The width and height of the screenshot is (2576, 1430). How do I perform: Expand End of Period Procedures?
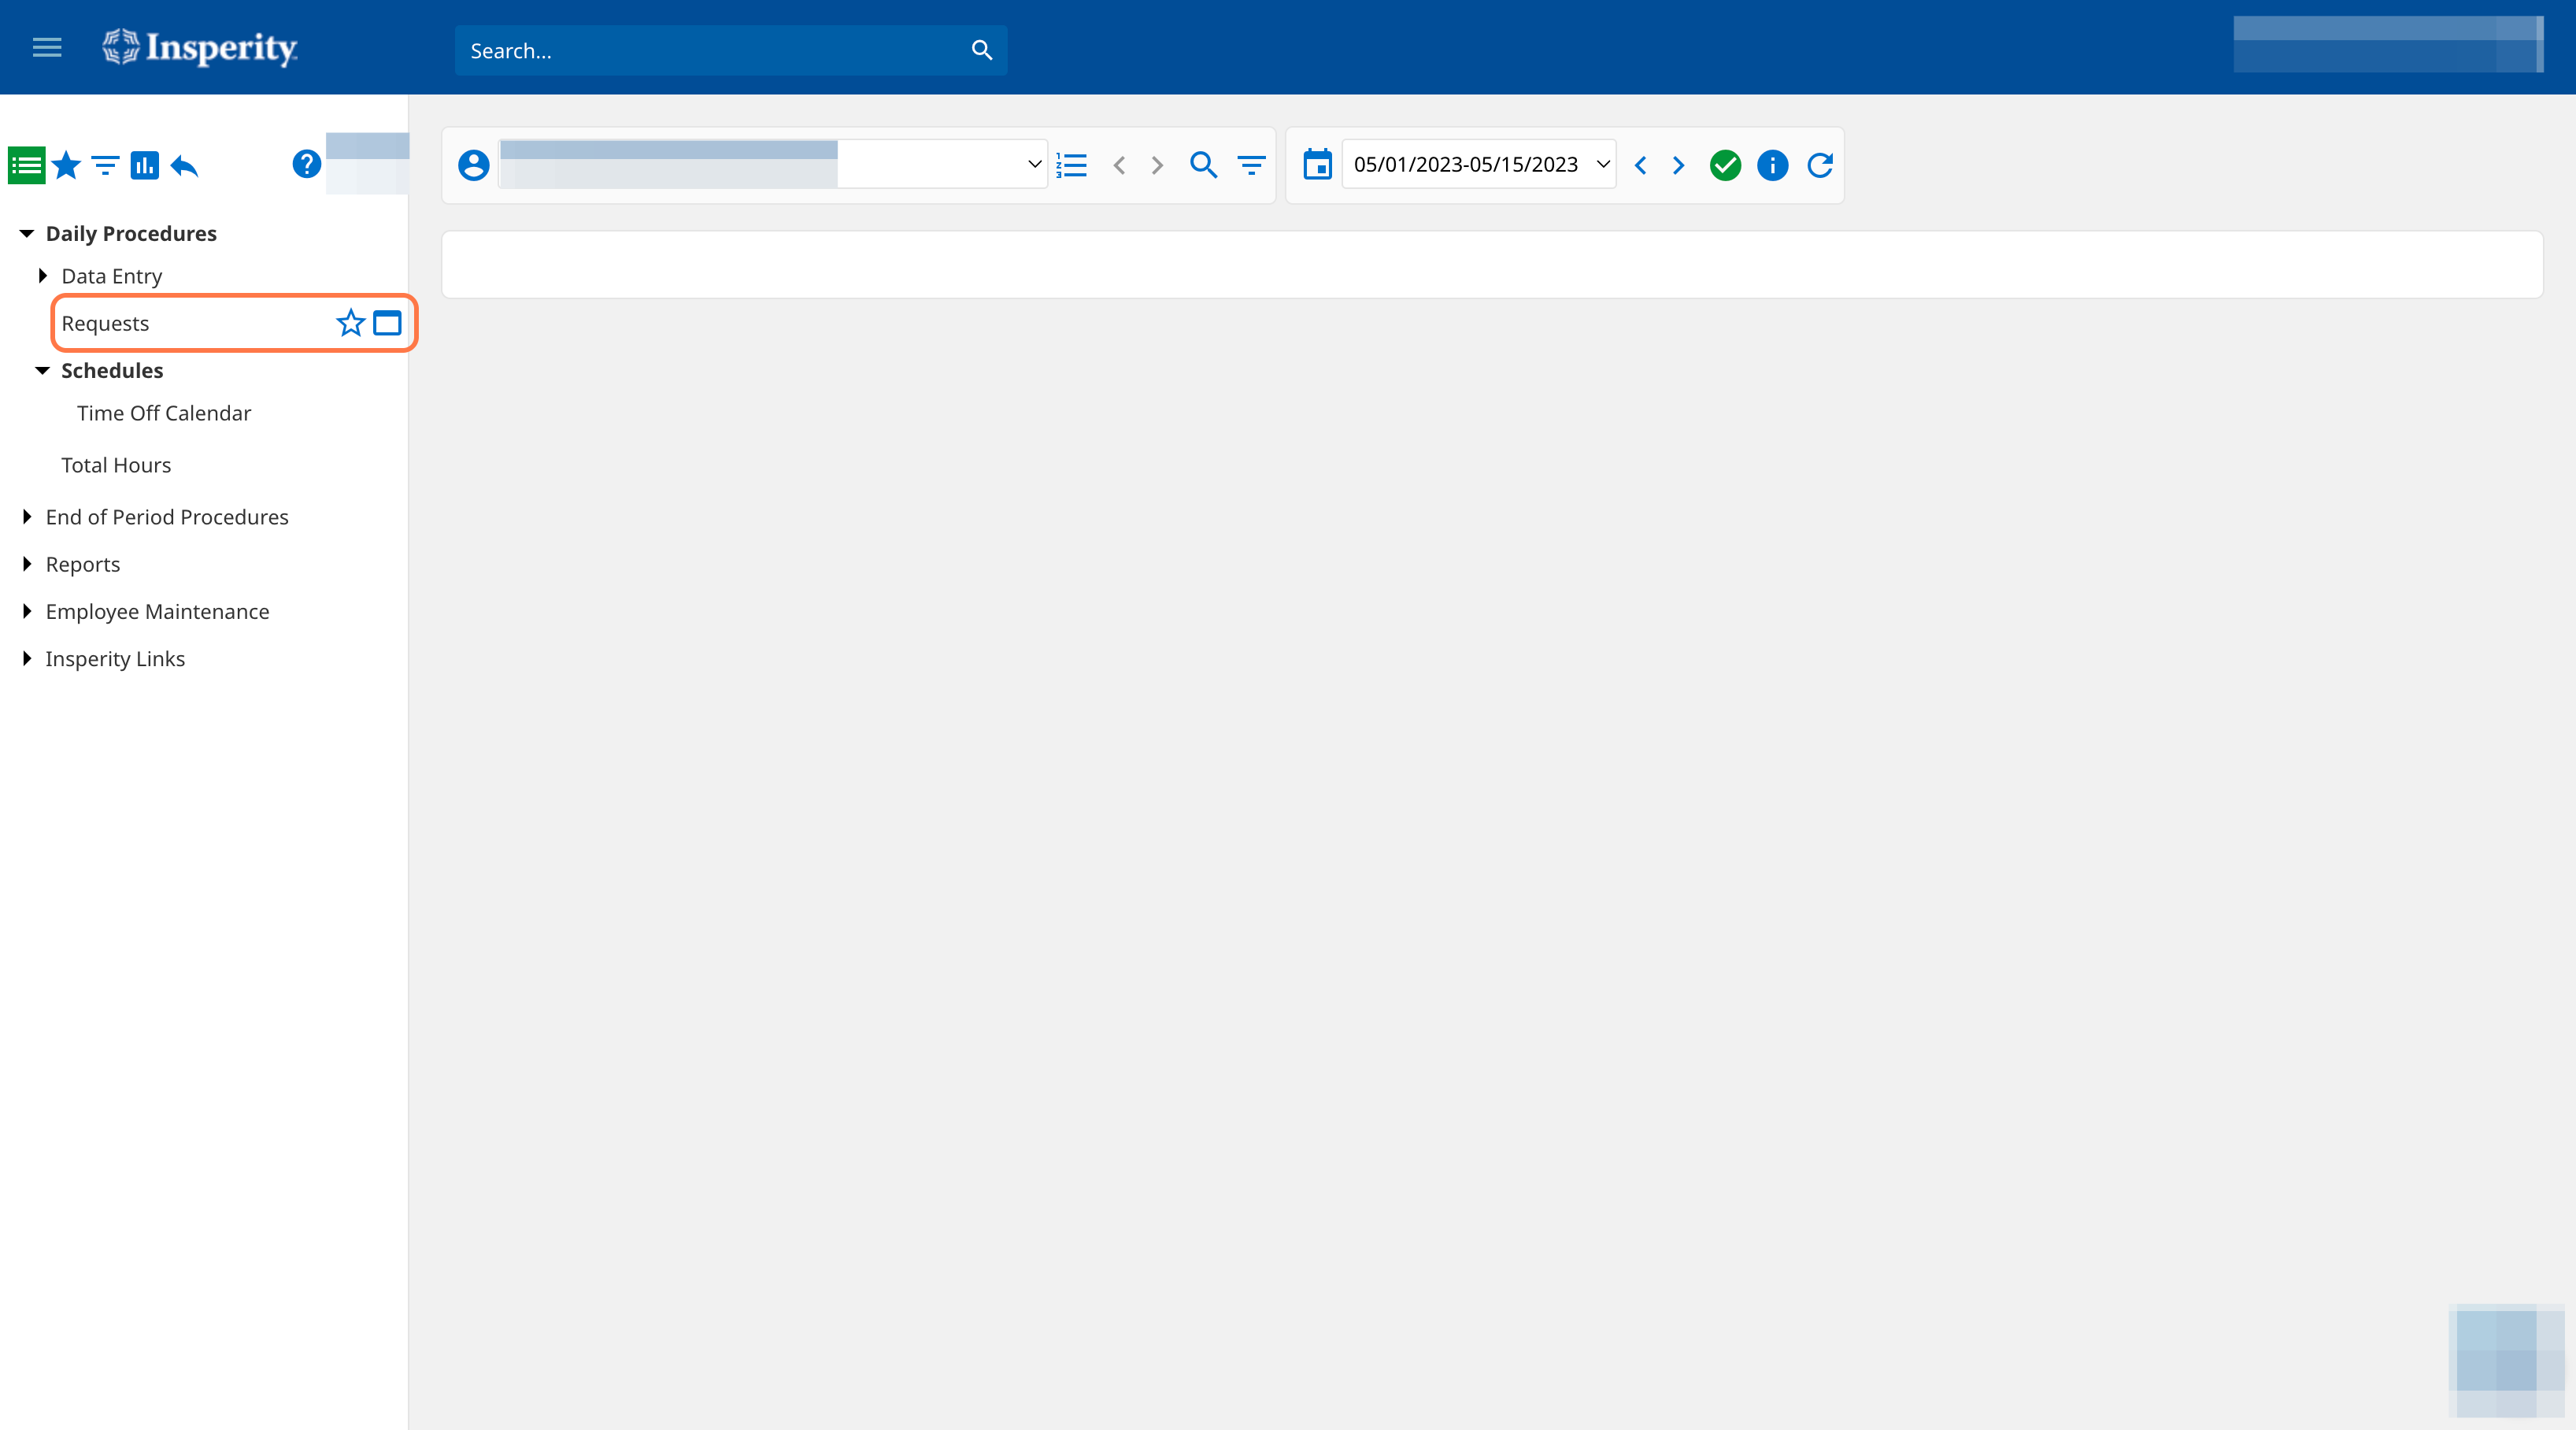[27, 516]
